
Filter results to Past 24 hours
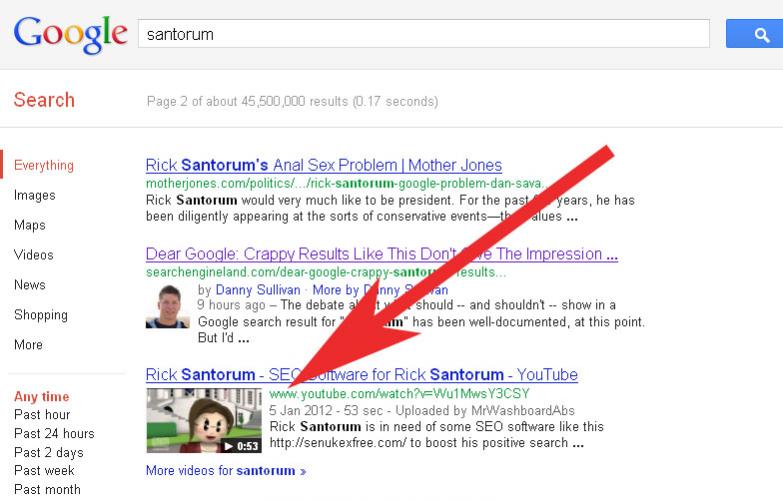coord(54,434)
